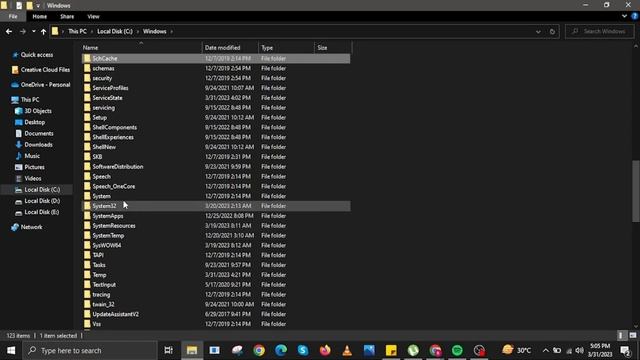Open volume control in system tray
This screenshot has width=640, height=360.
(x=580, y=351)
